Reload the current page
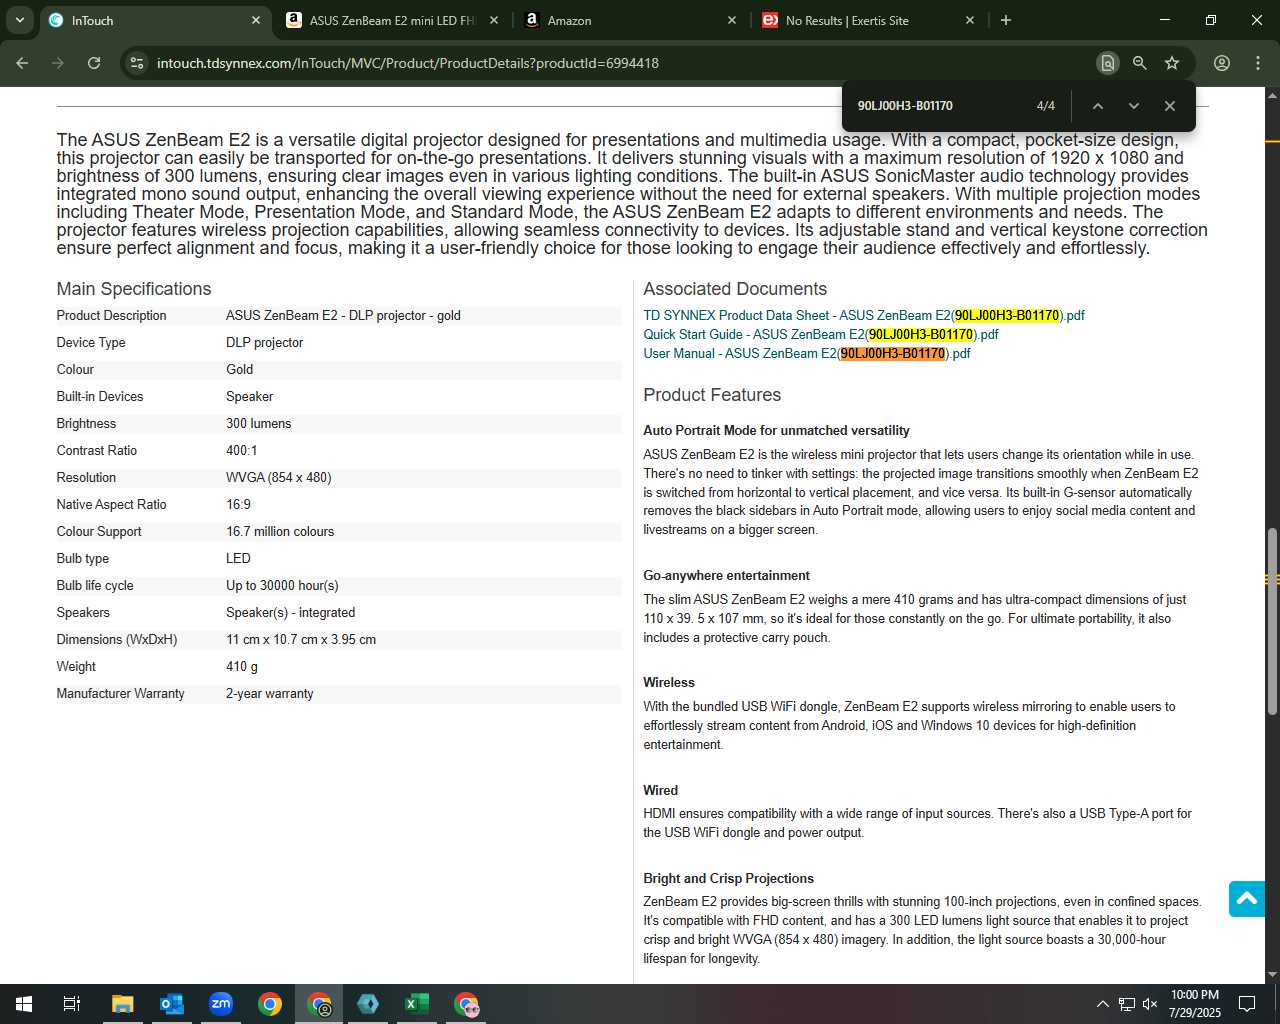1280x1024 pixels. click(x=94, y=63)
